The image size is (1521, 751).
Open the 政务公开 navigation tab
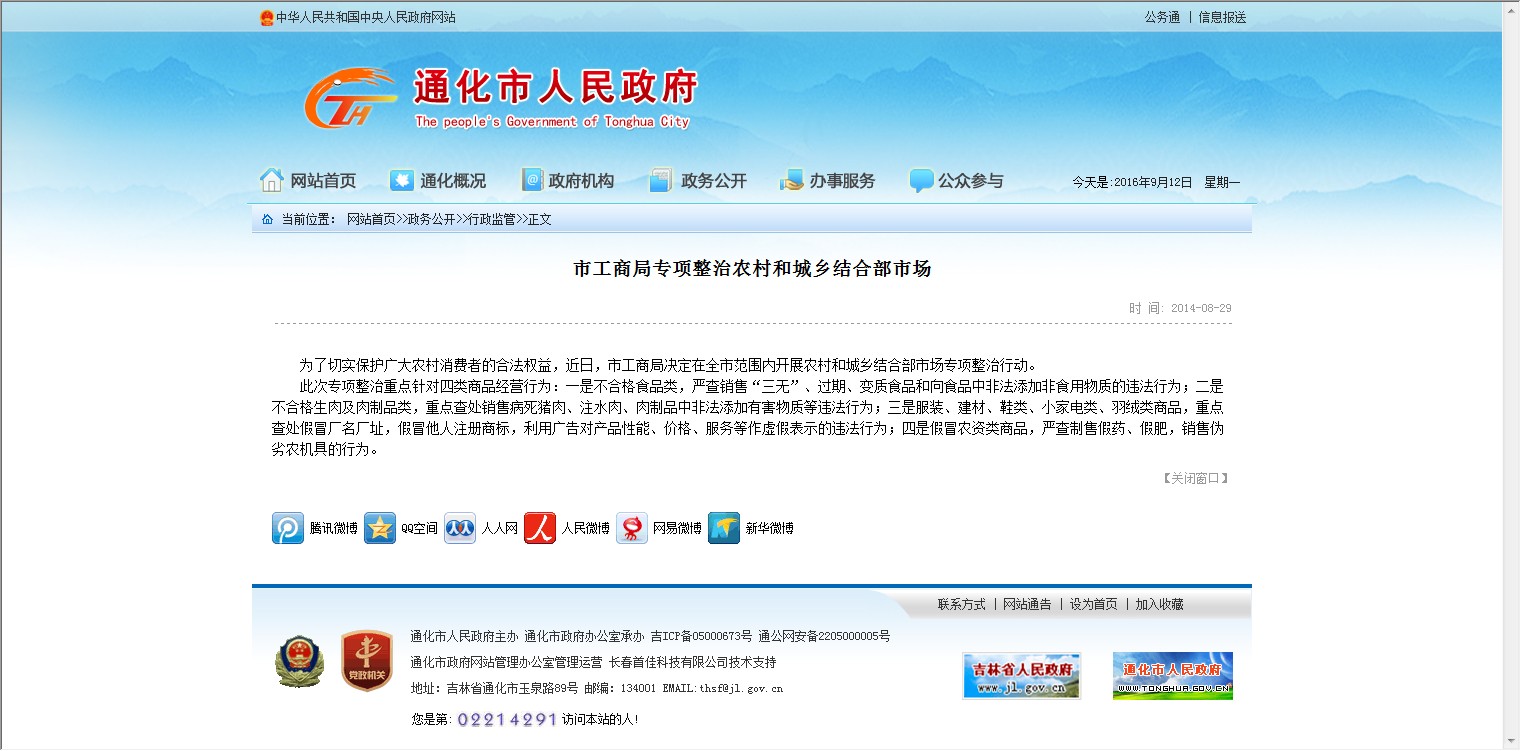tap(698, 181)
